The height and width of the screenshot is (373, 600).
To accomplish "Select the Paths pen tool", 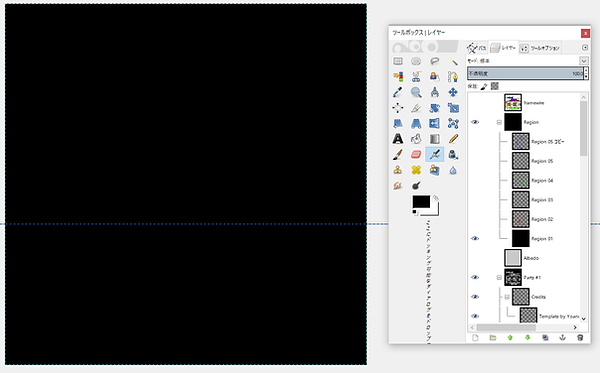I will 453,77.
